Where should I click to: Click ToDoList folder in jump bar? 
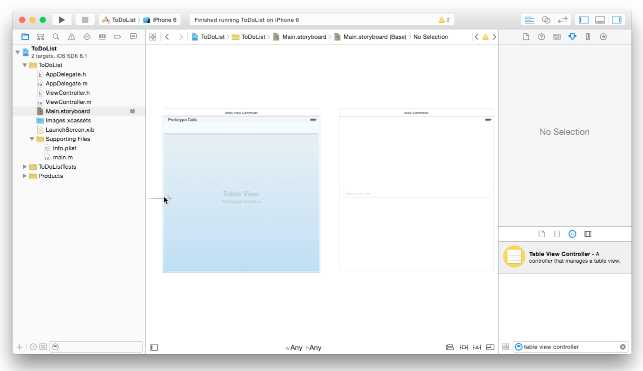pyautogui.click(x=249, y=37)
